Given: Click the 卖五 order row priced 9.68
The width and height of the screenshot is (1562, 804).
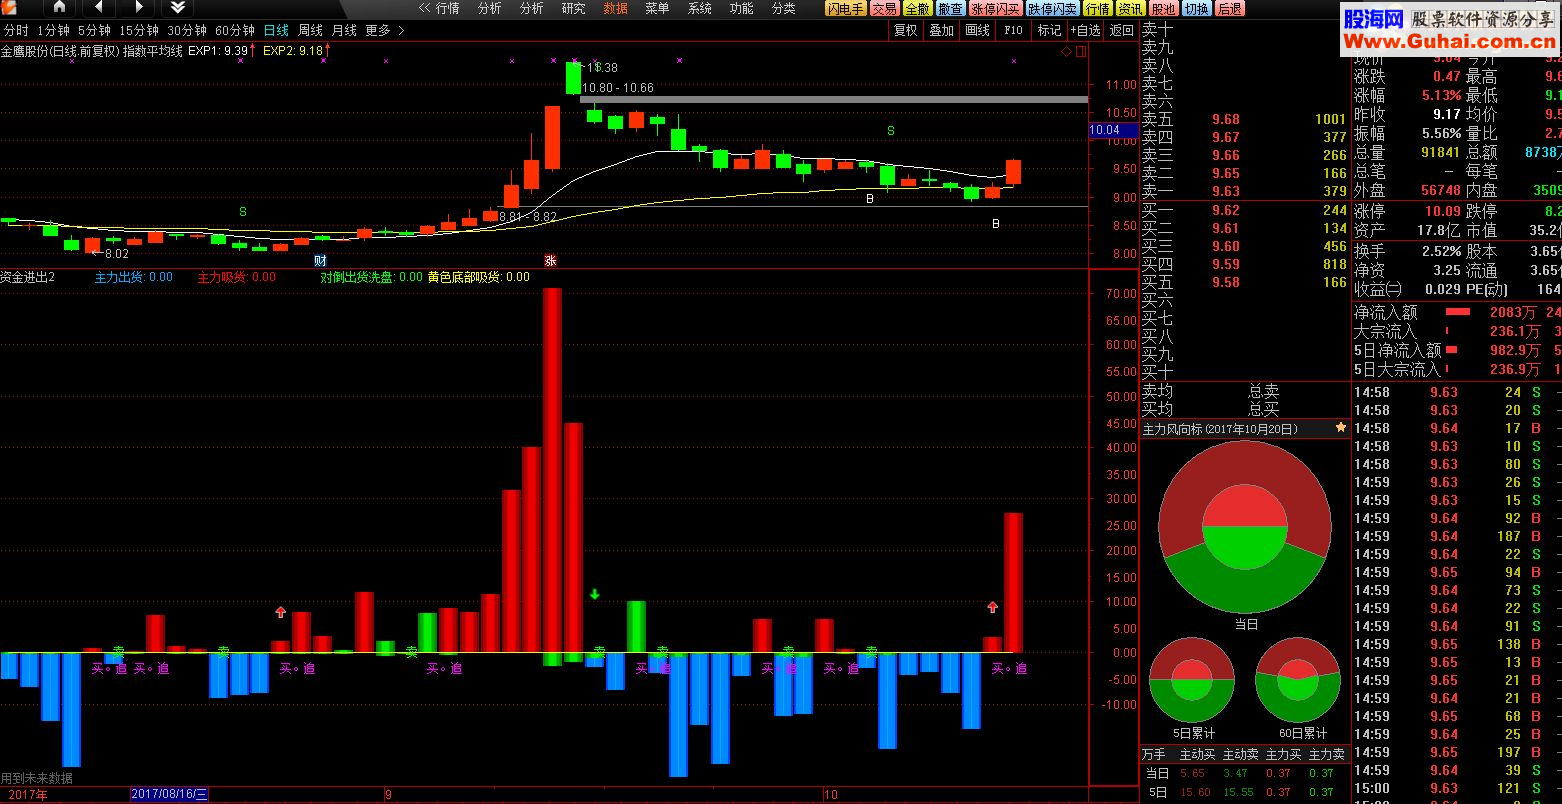Looking at the screenshot, I should point(1245,120).
